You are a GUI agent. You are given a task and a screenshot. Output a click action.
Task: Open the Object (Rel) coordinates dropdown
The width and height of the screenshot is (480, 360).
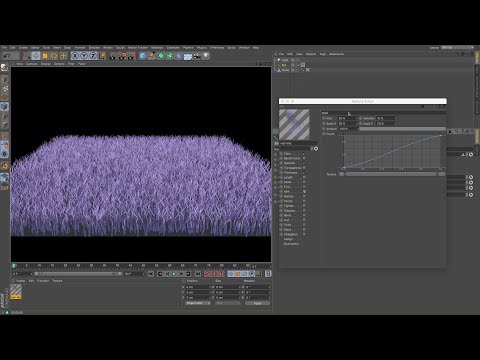click(198, 303)
